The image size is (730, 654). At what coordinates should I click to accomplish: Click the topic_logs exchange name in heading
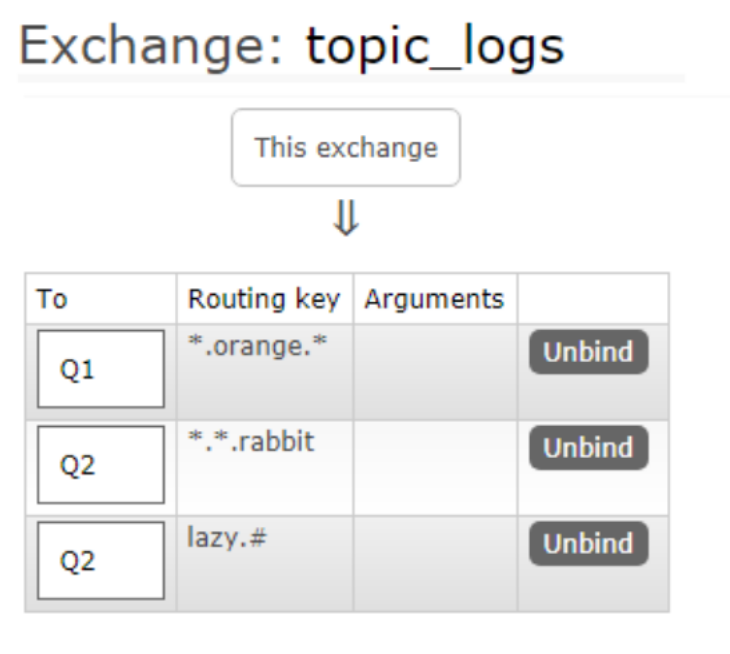pos(435,45)
